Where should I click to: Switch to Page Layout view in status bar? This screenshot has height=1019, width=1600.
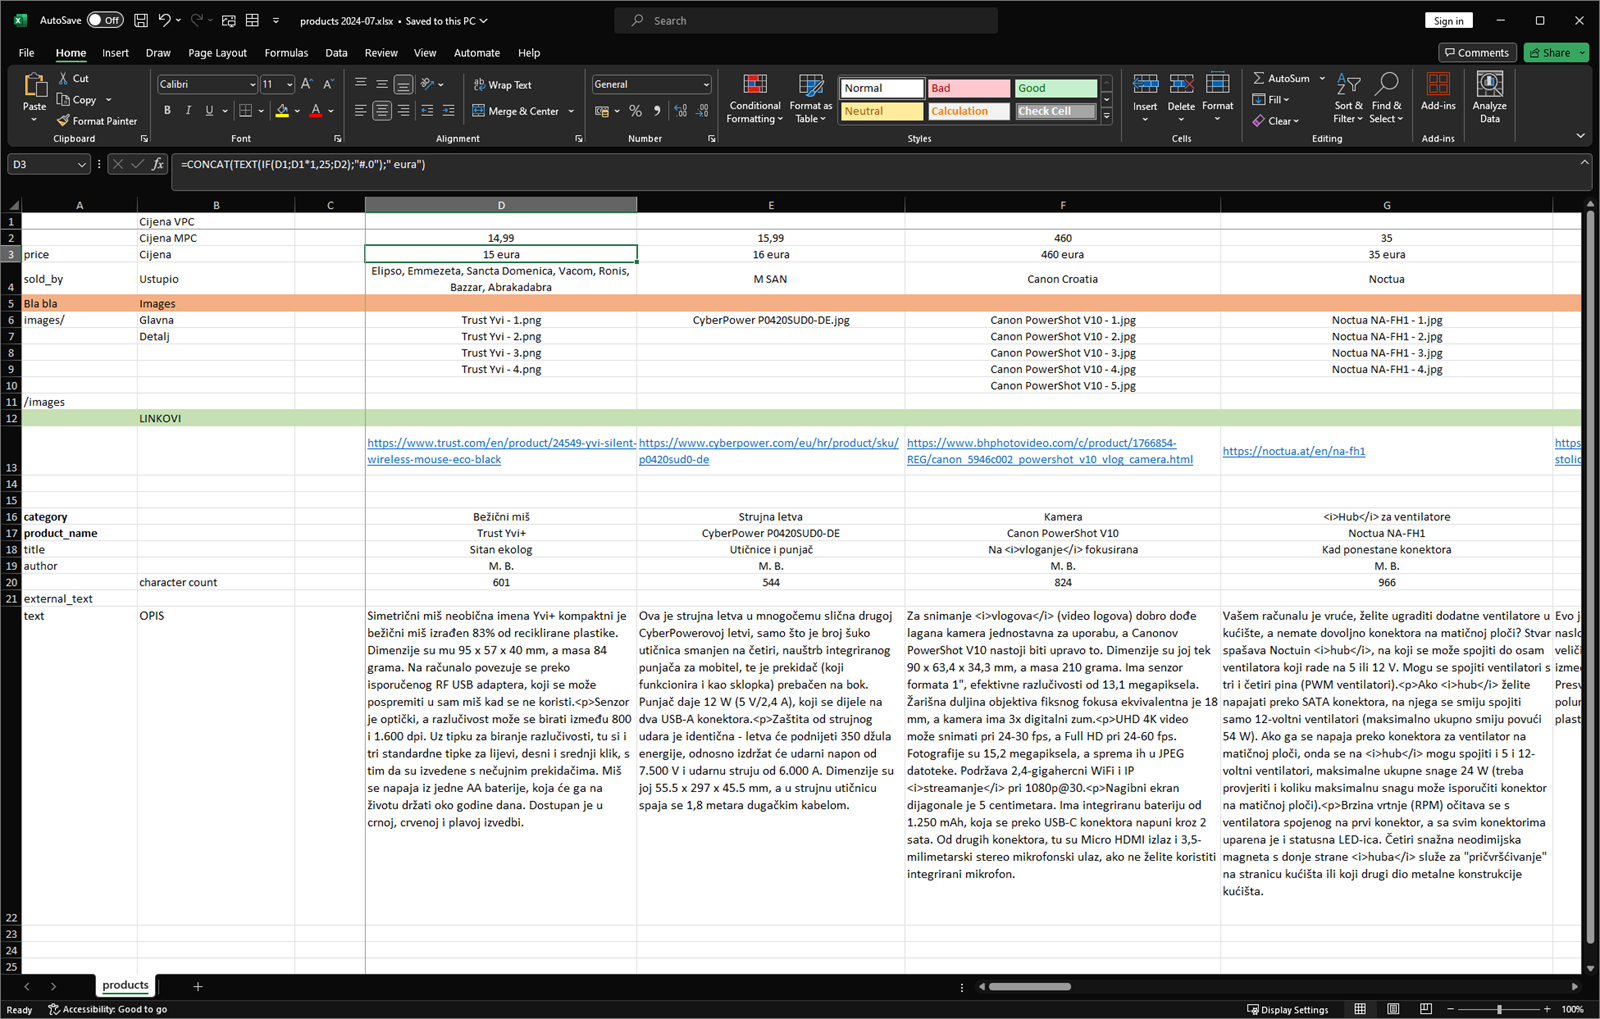pyautogui.click(x=1393, y=1009)
